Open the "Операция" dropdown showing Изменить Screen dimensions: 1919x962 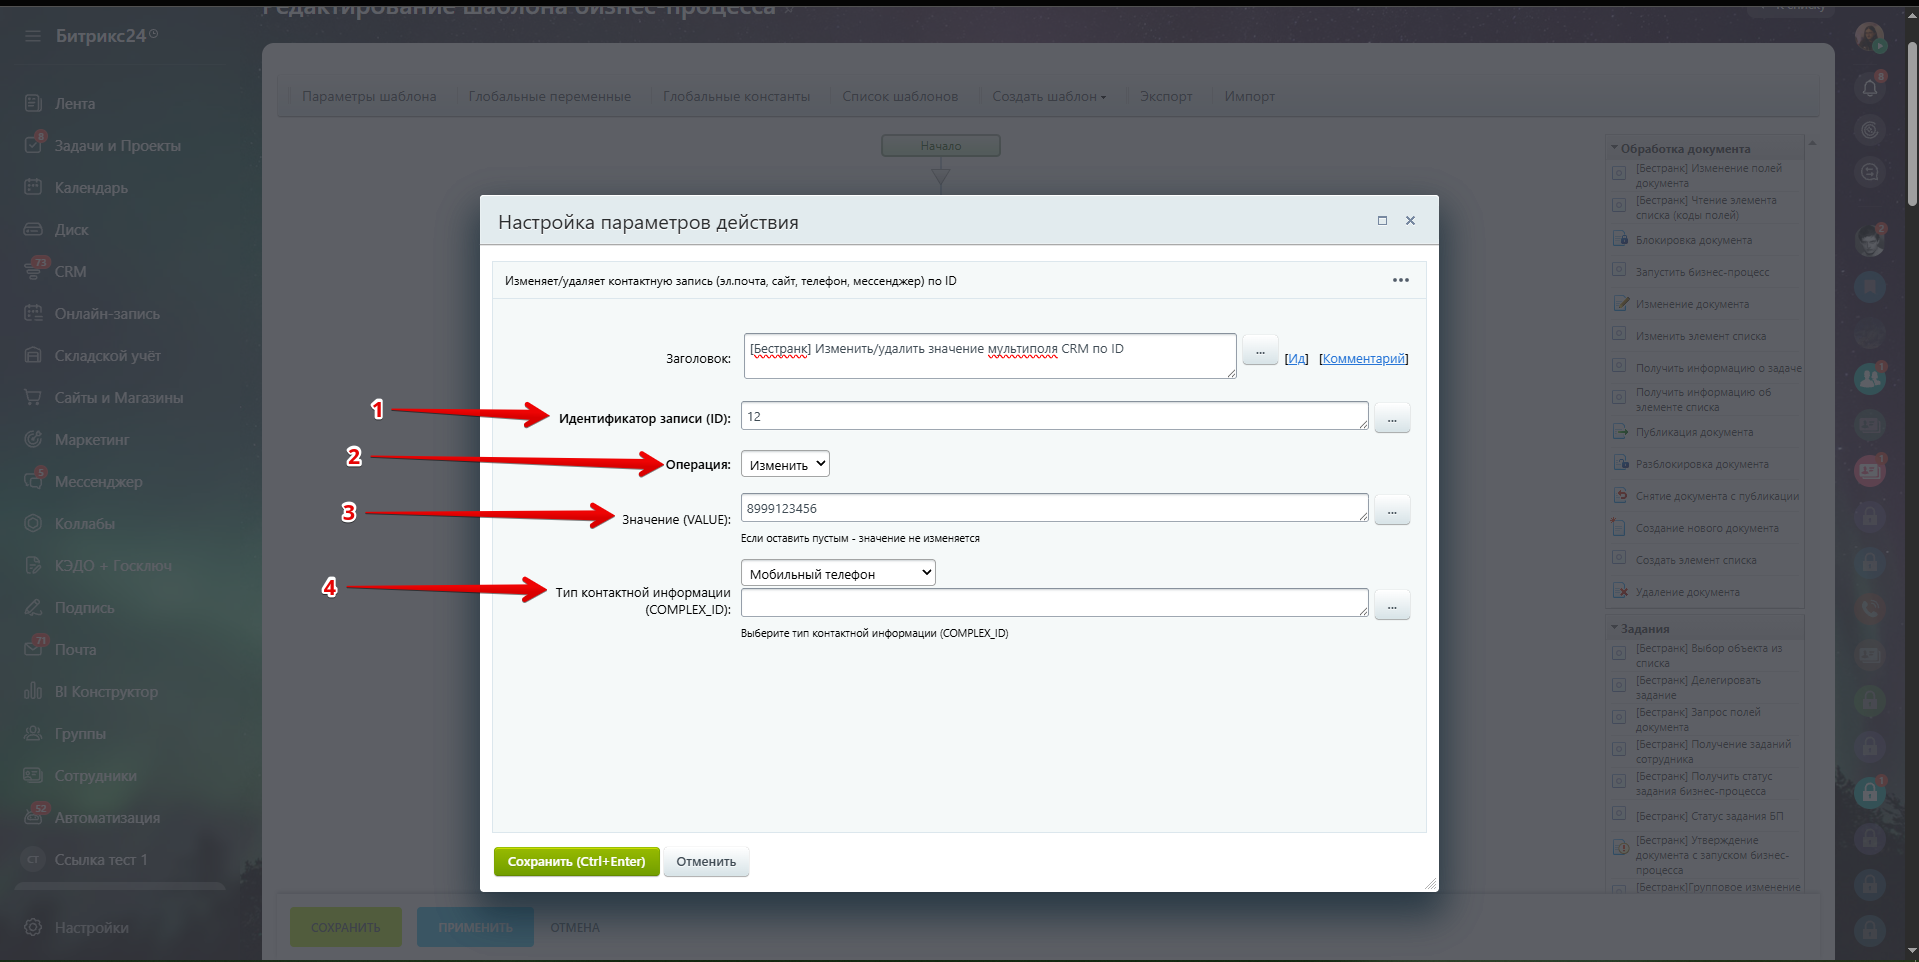(784, 463)
